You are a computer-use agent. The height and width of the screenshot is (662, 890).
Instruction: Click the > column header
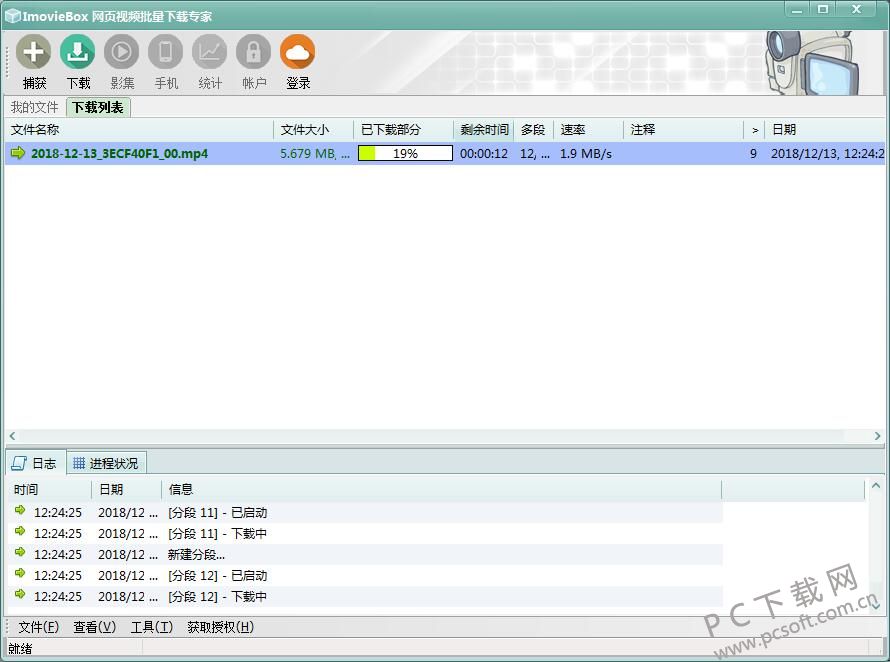[x=754, y=129]
